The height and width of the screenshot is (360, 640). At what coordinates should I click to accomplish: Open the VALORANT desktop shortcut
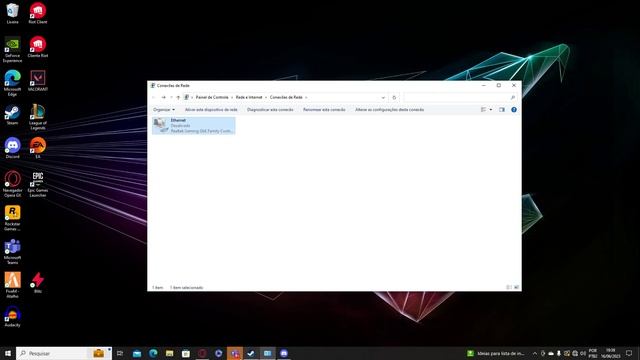click(38, 81)
